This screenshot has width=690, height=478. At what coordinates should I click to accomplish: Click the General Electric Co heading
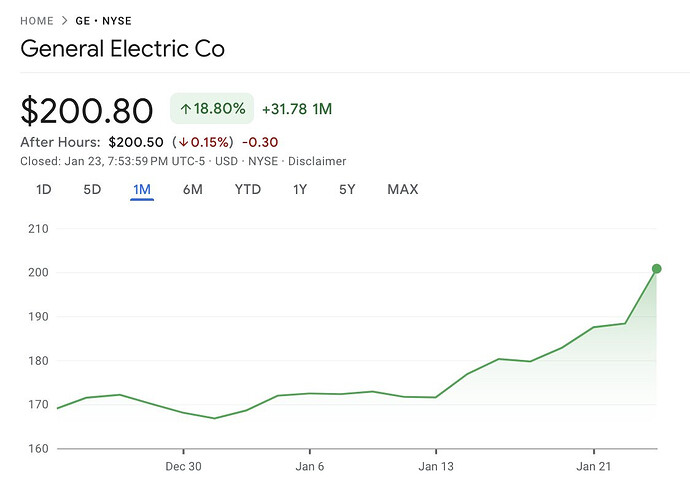coord(123,47)
